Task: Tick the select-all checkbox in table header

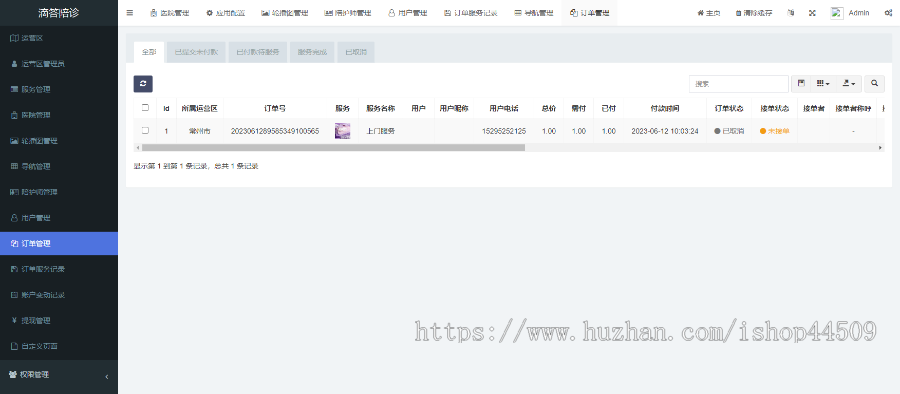Action: coord(145,107)
